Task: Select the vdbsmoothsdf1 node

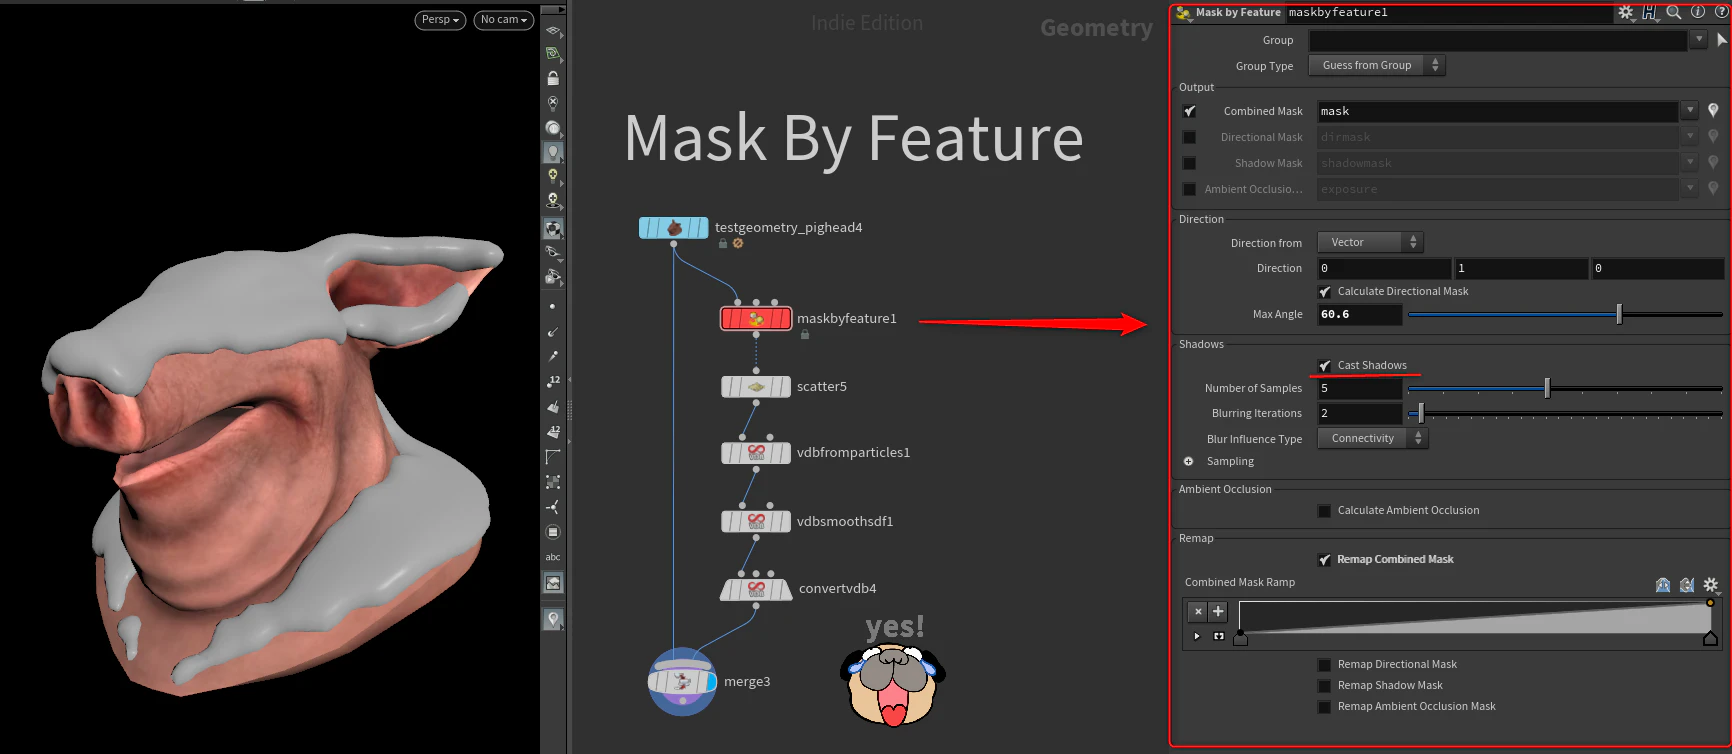Action: pos(756,521)
